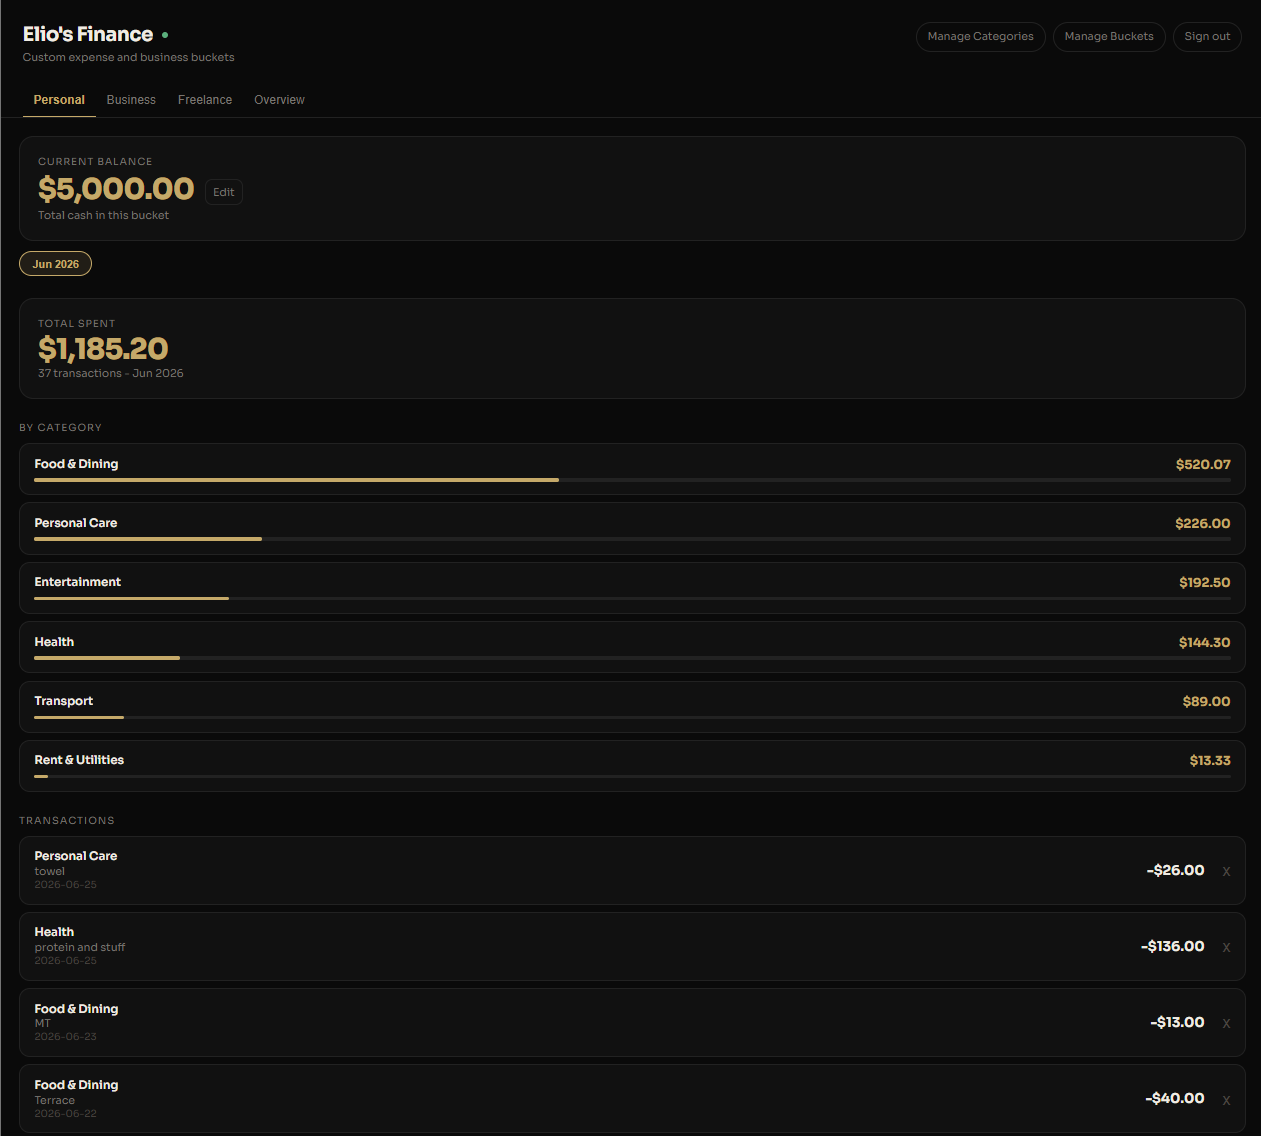
Task: Click the 2026-06-23 transaction date
Action: (66, 1037)
